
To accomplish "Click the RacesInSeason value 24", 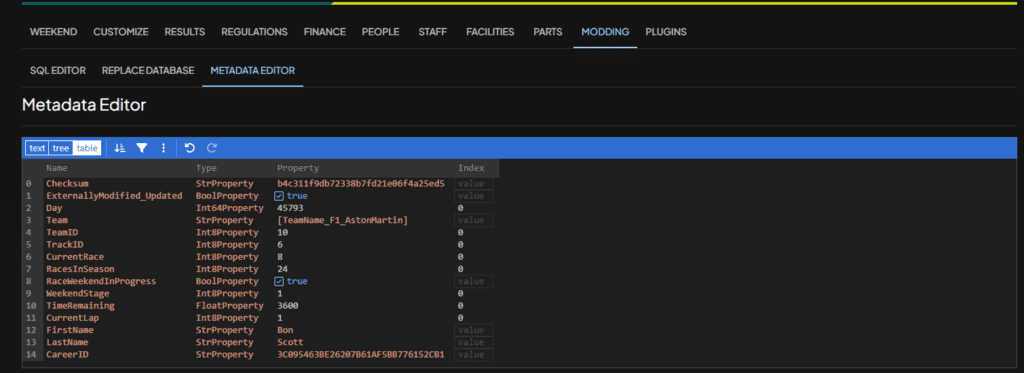I will point(282,269).
